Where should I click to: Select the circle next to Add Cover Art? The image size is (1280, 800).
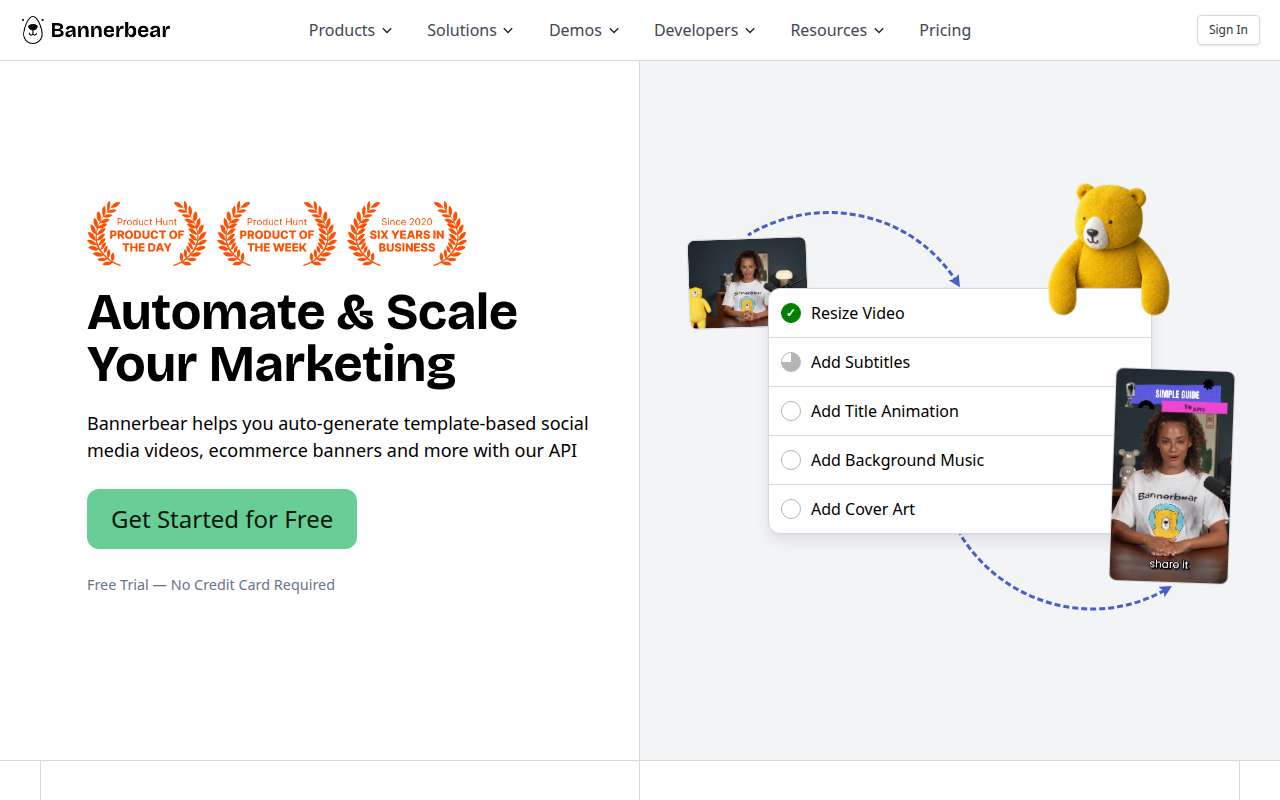[x=791, y=509]
